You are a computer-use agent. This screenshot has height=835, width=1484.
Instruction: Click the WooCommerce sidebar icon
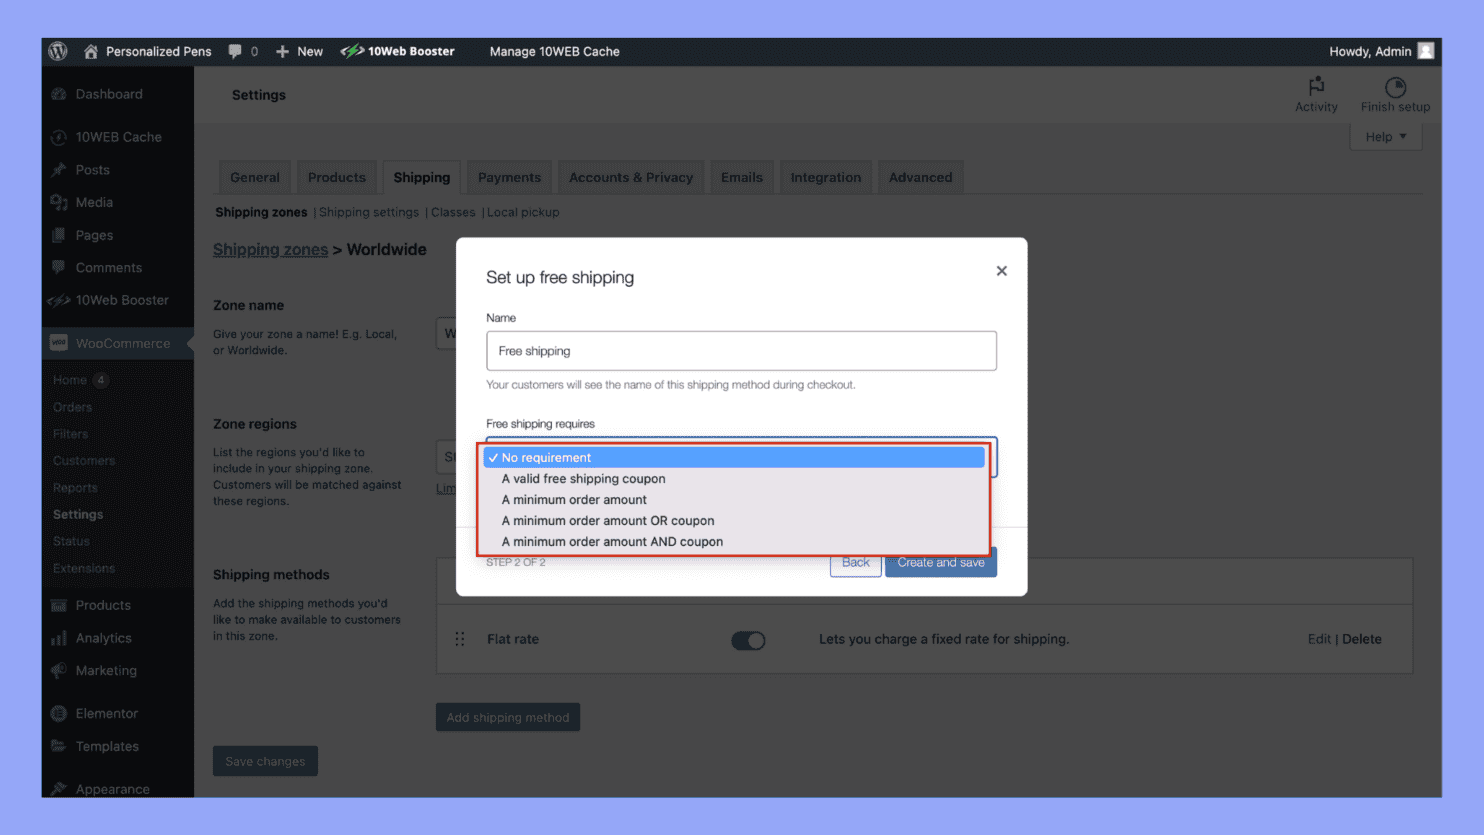58,343
